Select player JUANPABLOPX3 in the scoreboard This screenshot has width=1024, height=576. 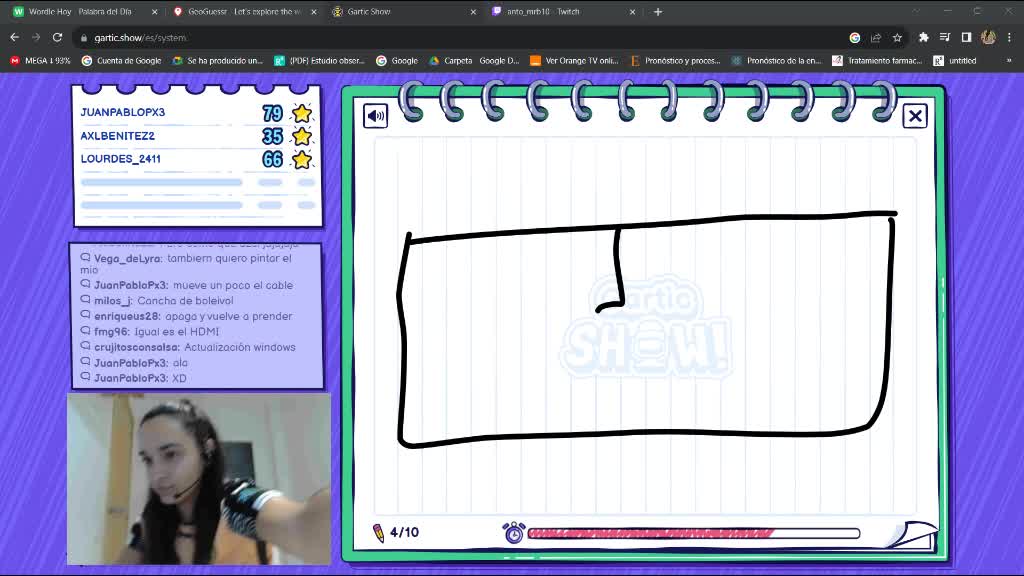(123, 112)
